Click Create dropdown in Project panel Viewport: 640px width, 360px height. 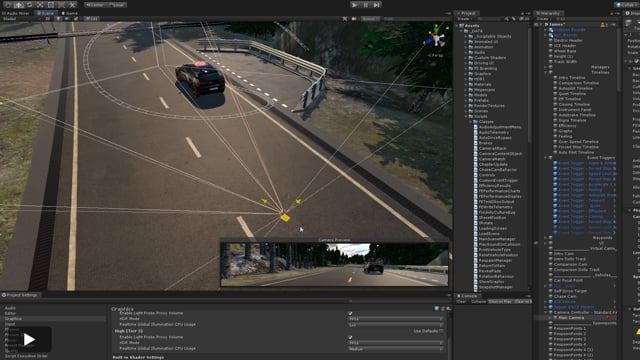(x=464, y=19)
